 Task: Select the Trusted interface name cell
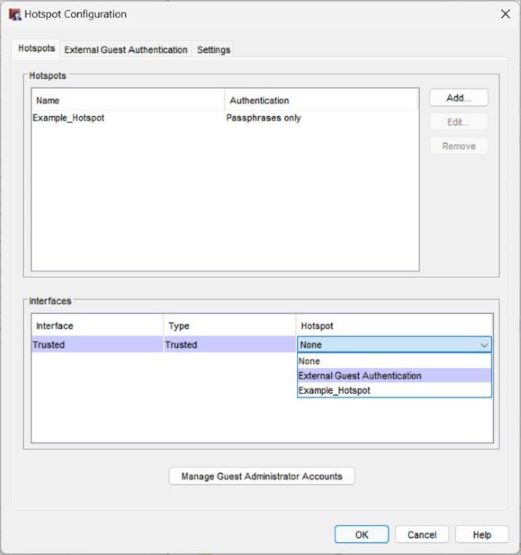point(98,344)
